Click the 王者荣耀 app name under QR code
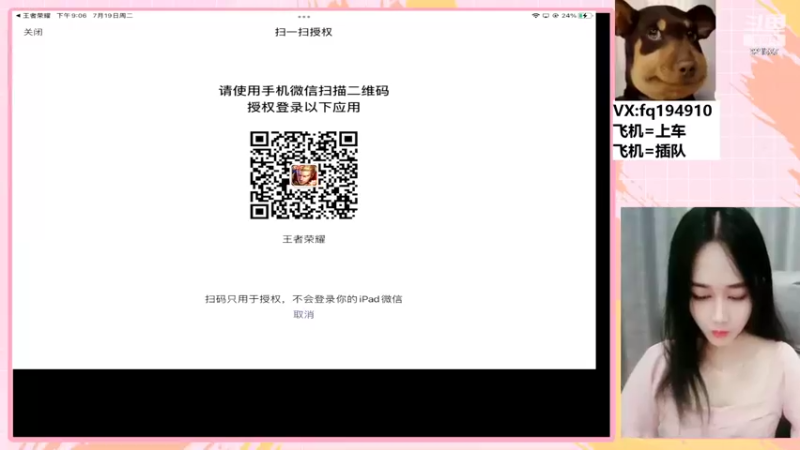 [304, 239]
